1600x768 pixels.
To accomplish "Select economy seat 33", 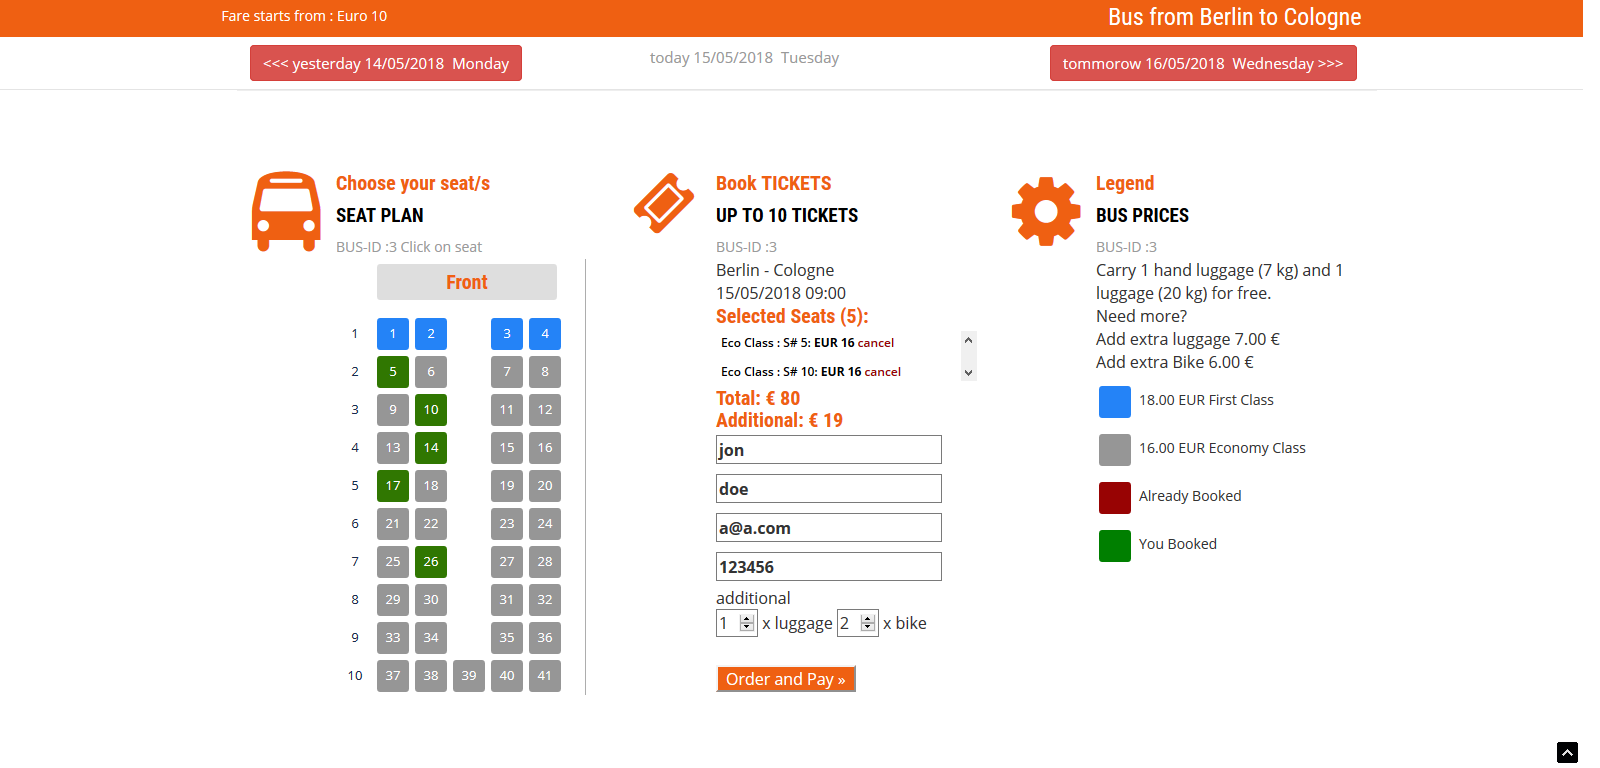I will pyautogui.click(x=393, y=638).
